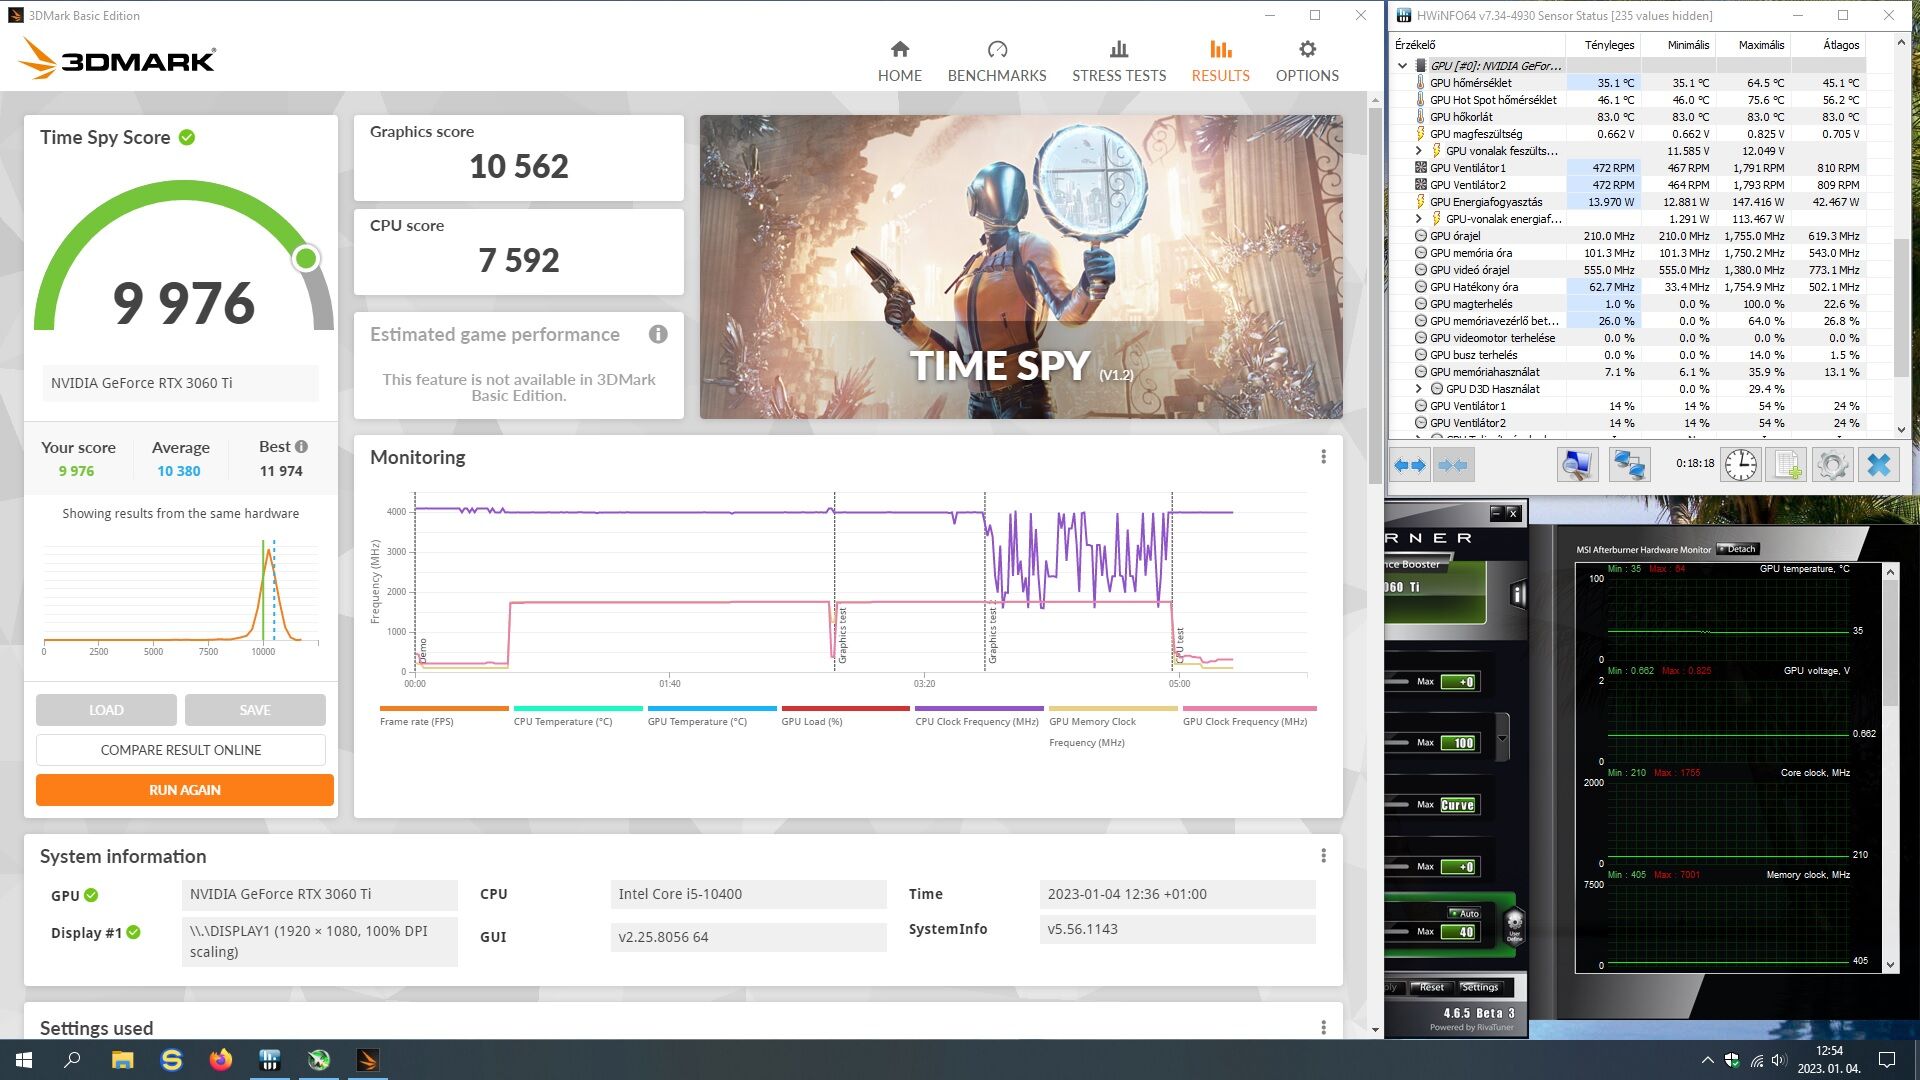Click the Afterburner User Define fan icon
The width and height of the screenshot is (1920, 1080).
click(x=1514, y=925)
